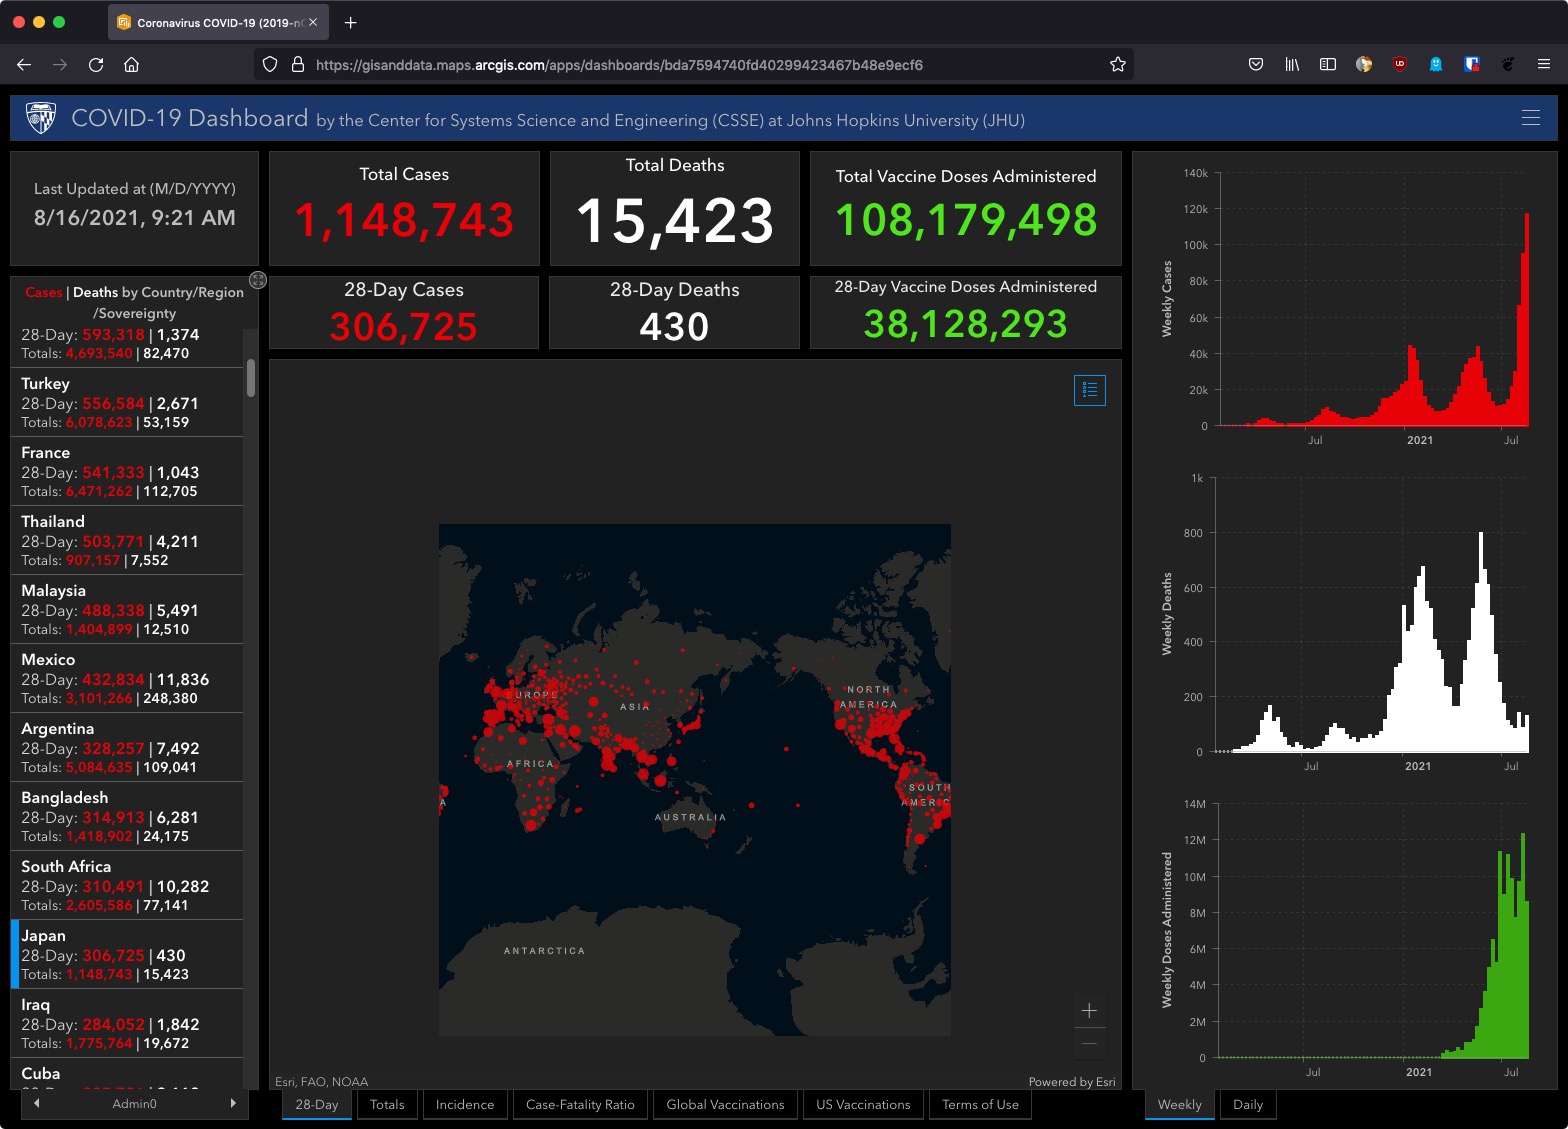The height and width of the screenshot is (1129, 1568).
Task: Open the dashboard hamburger menu
Action: tap(1530, 118)
